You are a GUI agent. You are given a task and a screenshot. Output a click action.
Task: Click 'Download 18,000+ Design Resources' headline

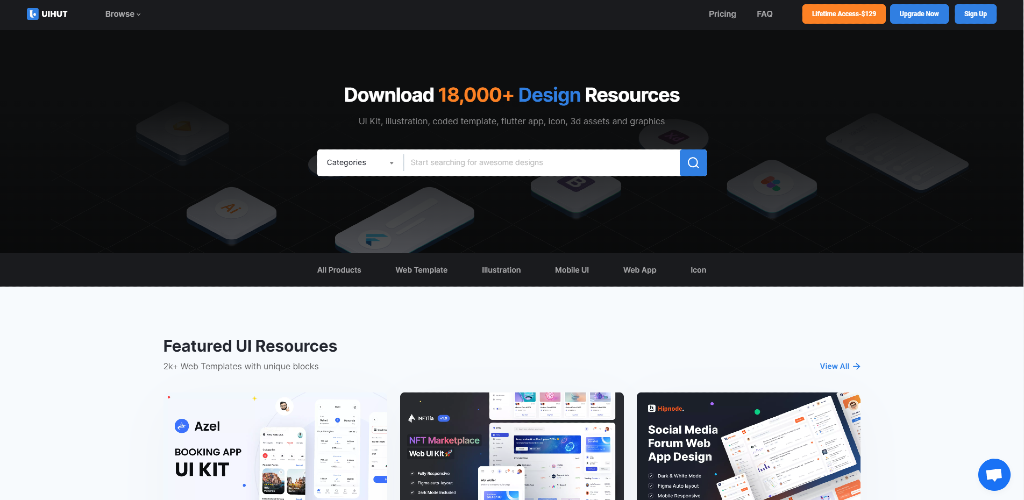(512, 95)
